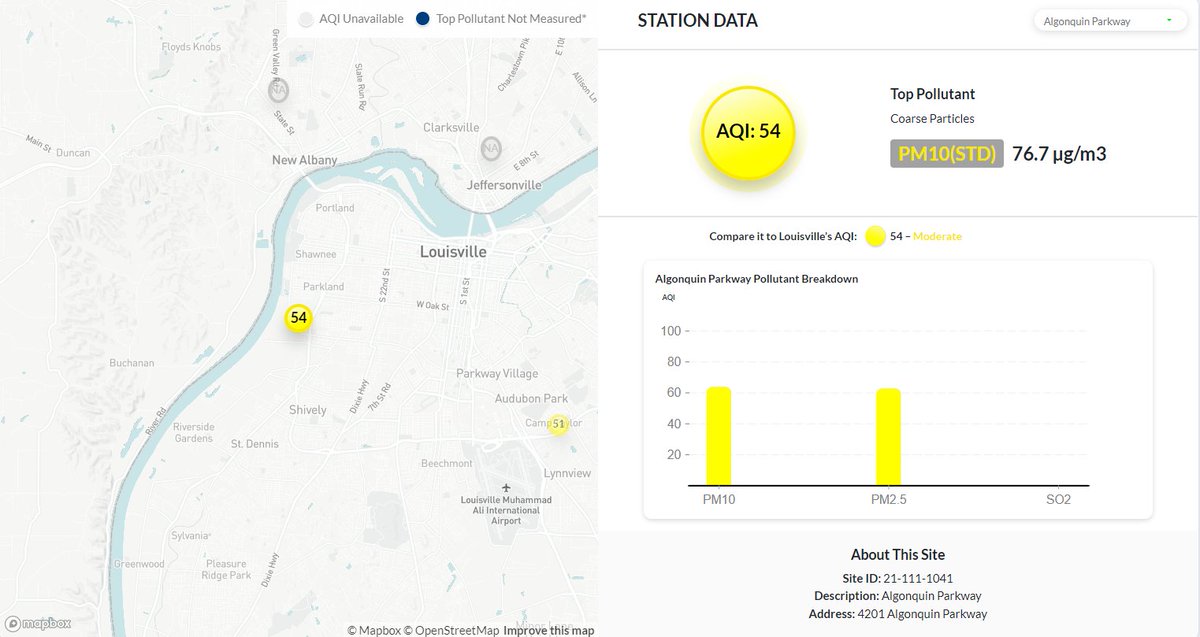Click Louisville's yellow AQI comparison dot
Viewport: 1200px width, 637px height.
pyautogui.click(x=875, y=237)
